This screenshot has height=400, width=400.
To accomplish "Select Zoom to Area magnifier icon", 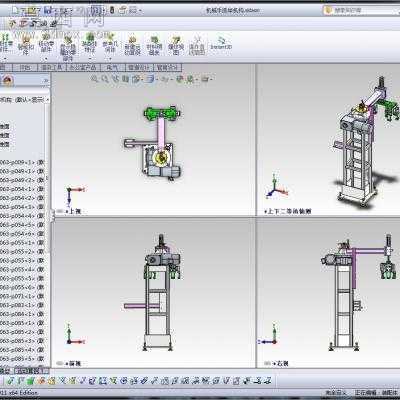I will (105, 79).
